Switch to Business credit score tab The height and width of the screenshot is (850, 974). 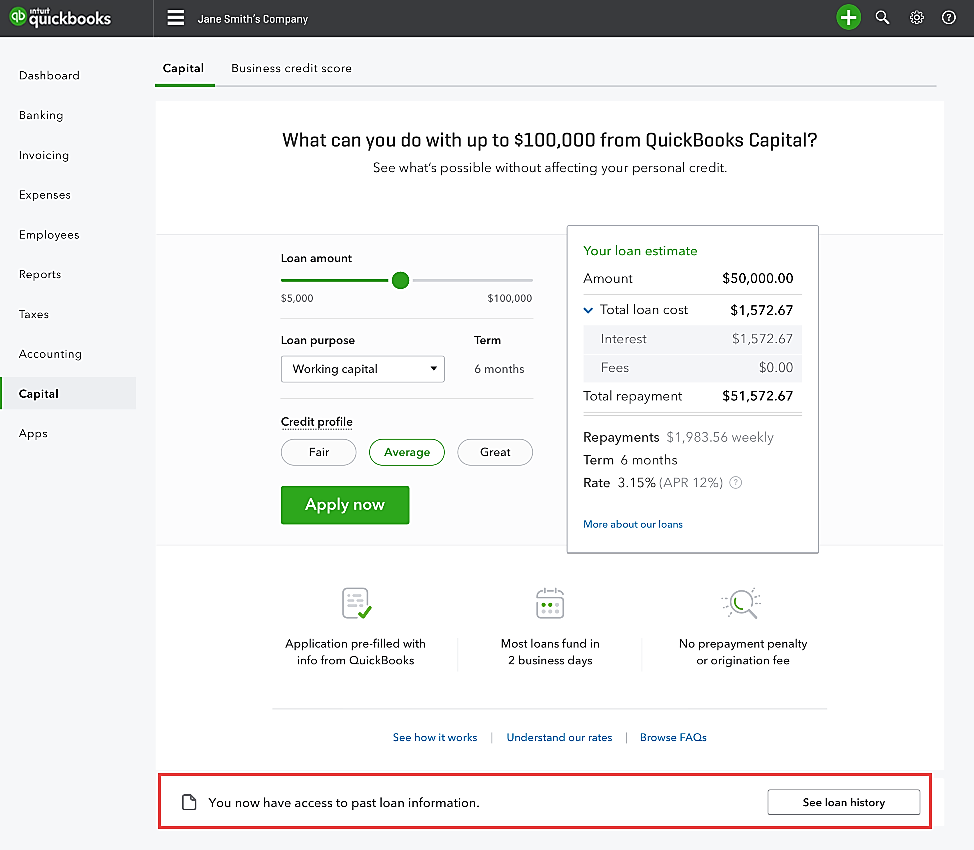pyautogui.click(x=291, y=68)
